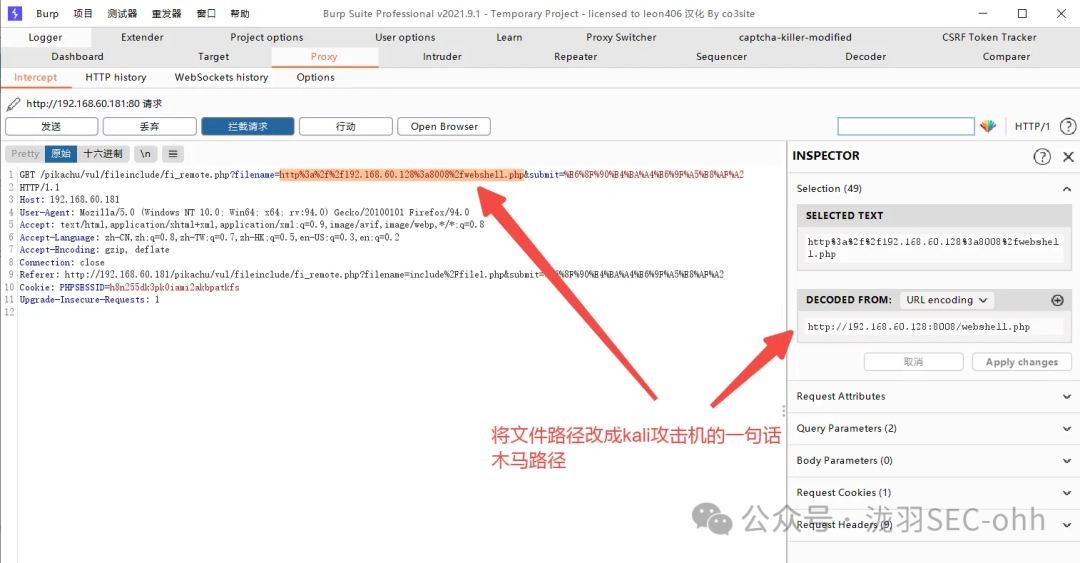Image resolution: width=1080 pixels, height=563 pixels.
Task: Open the help icon beside HTTP/1
Action: point(1068,126)
